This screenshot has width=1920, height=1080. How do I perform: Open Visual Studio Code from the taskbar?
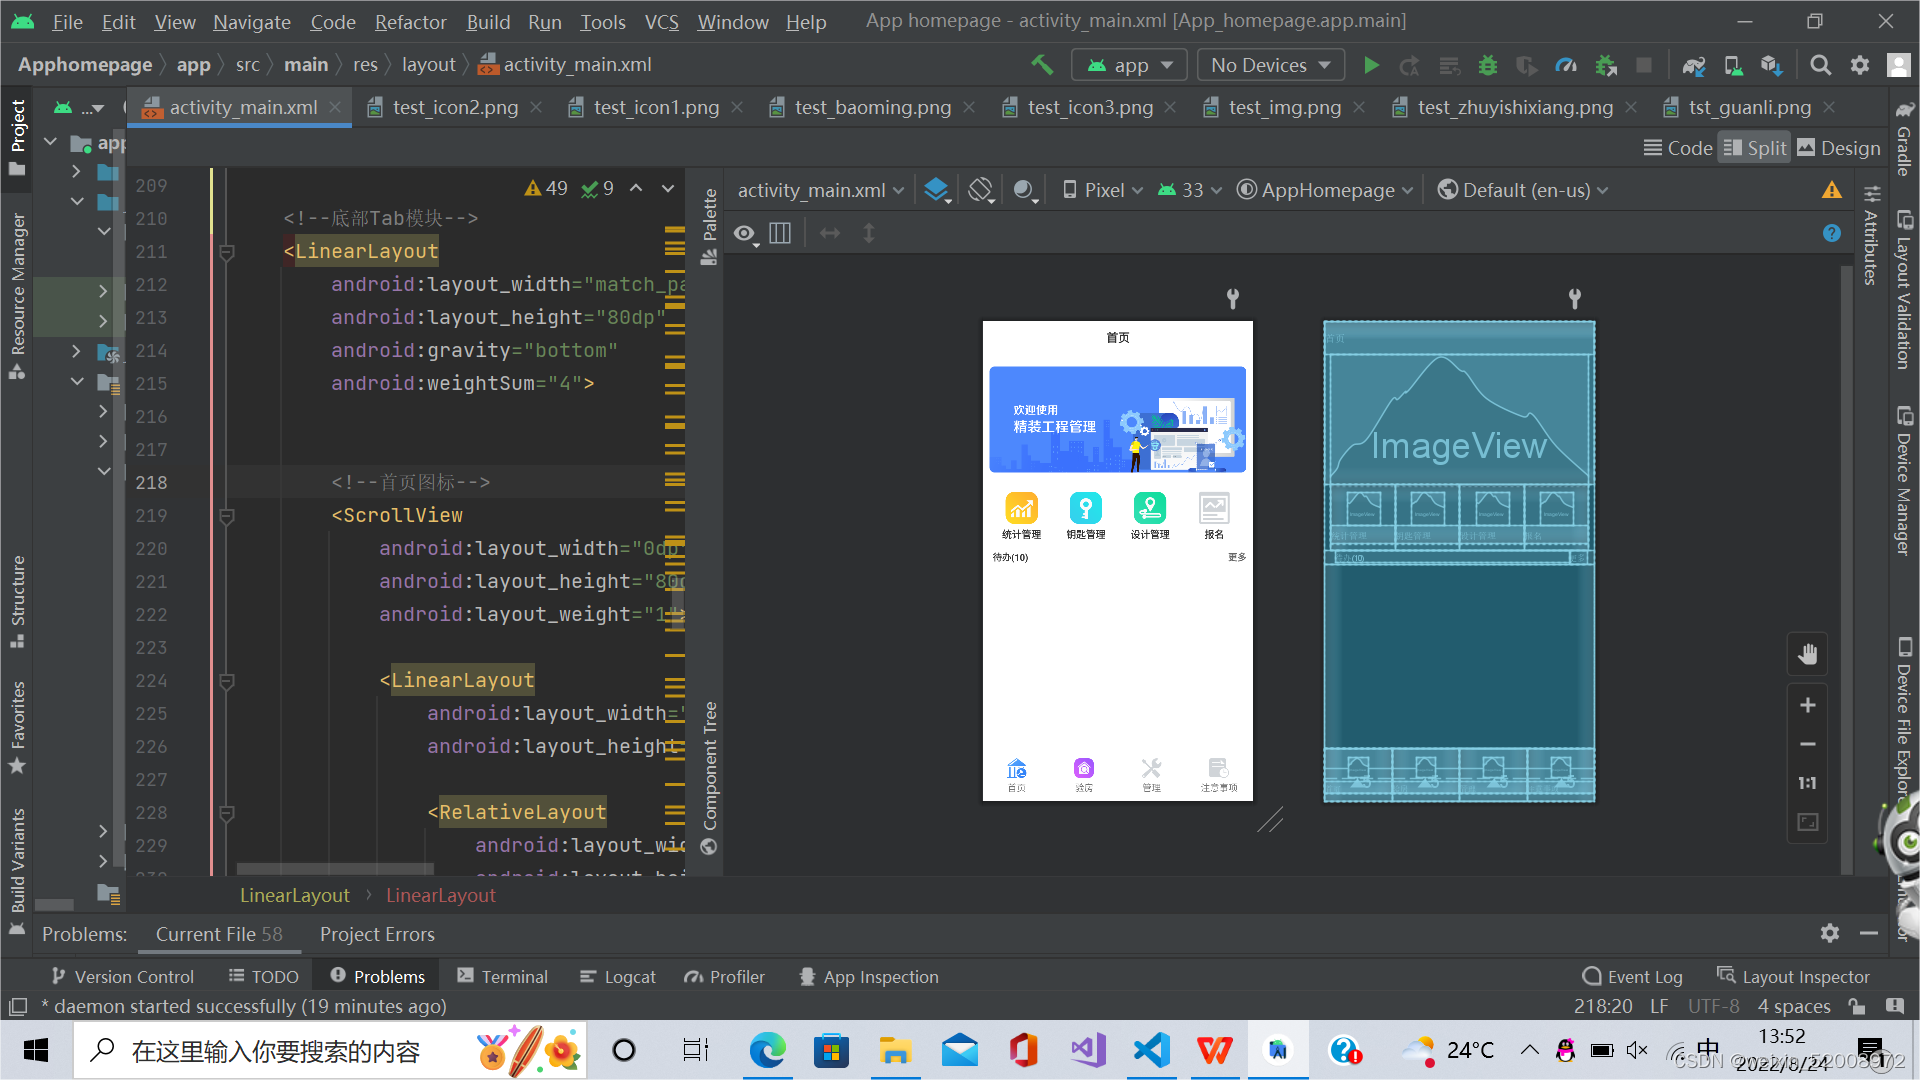pyautogui.click(x=1151, y=1051)
